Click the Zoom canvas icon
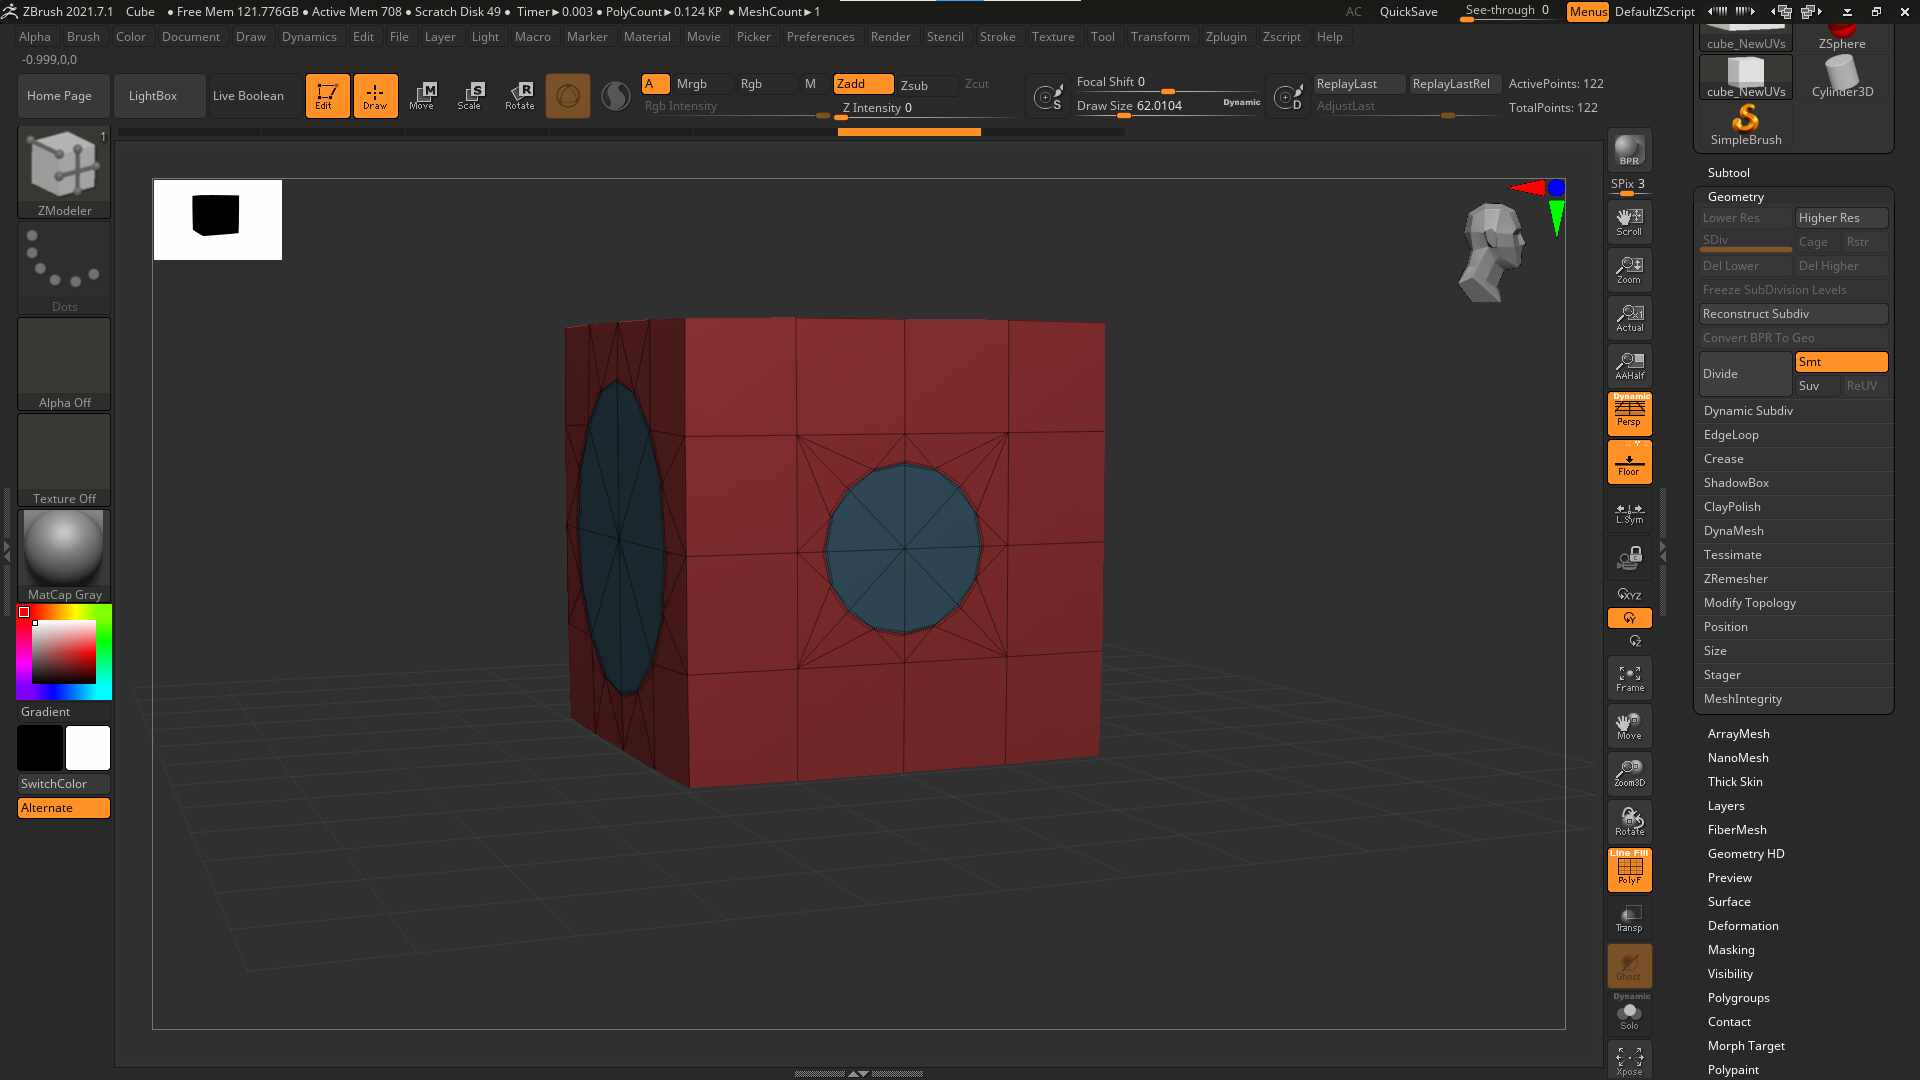Image resolution: width=1920 pixels, height=1080 pixels. 1629,270
